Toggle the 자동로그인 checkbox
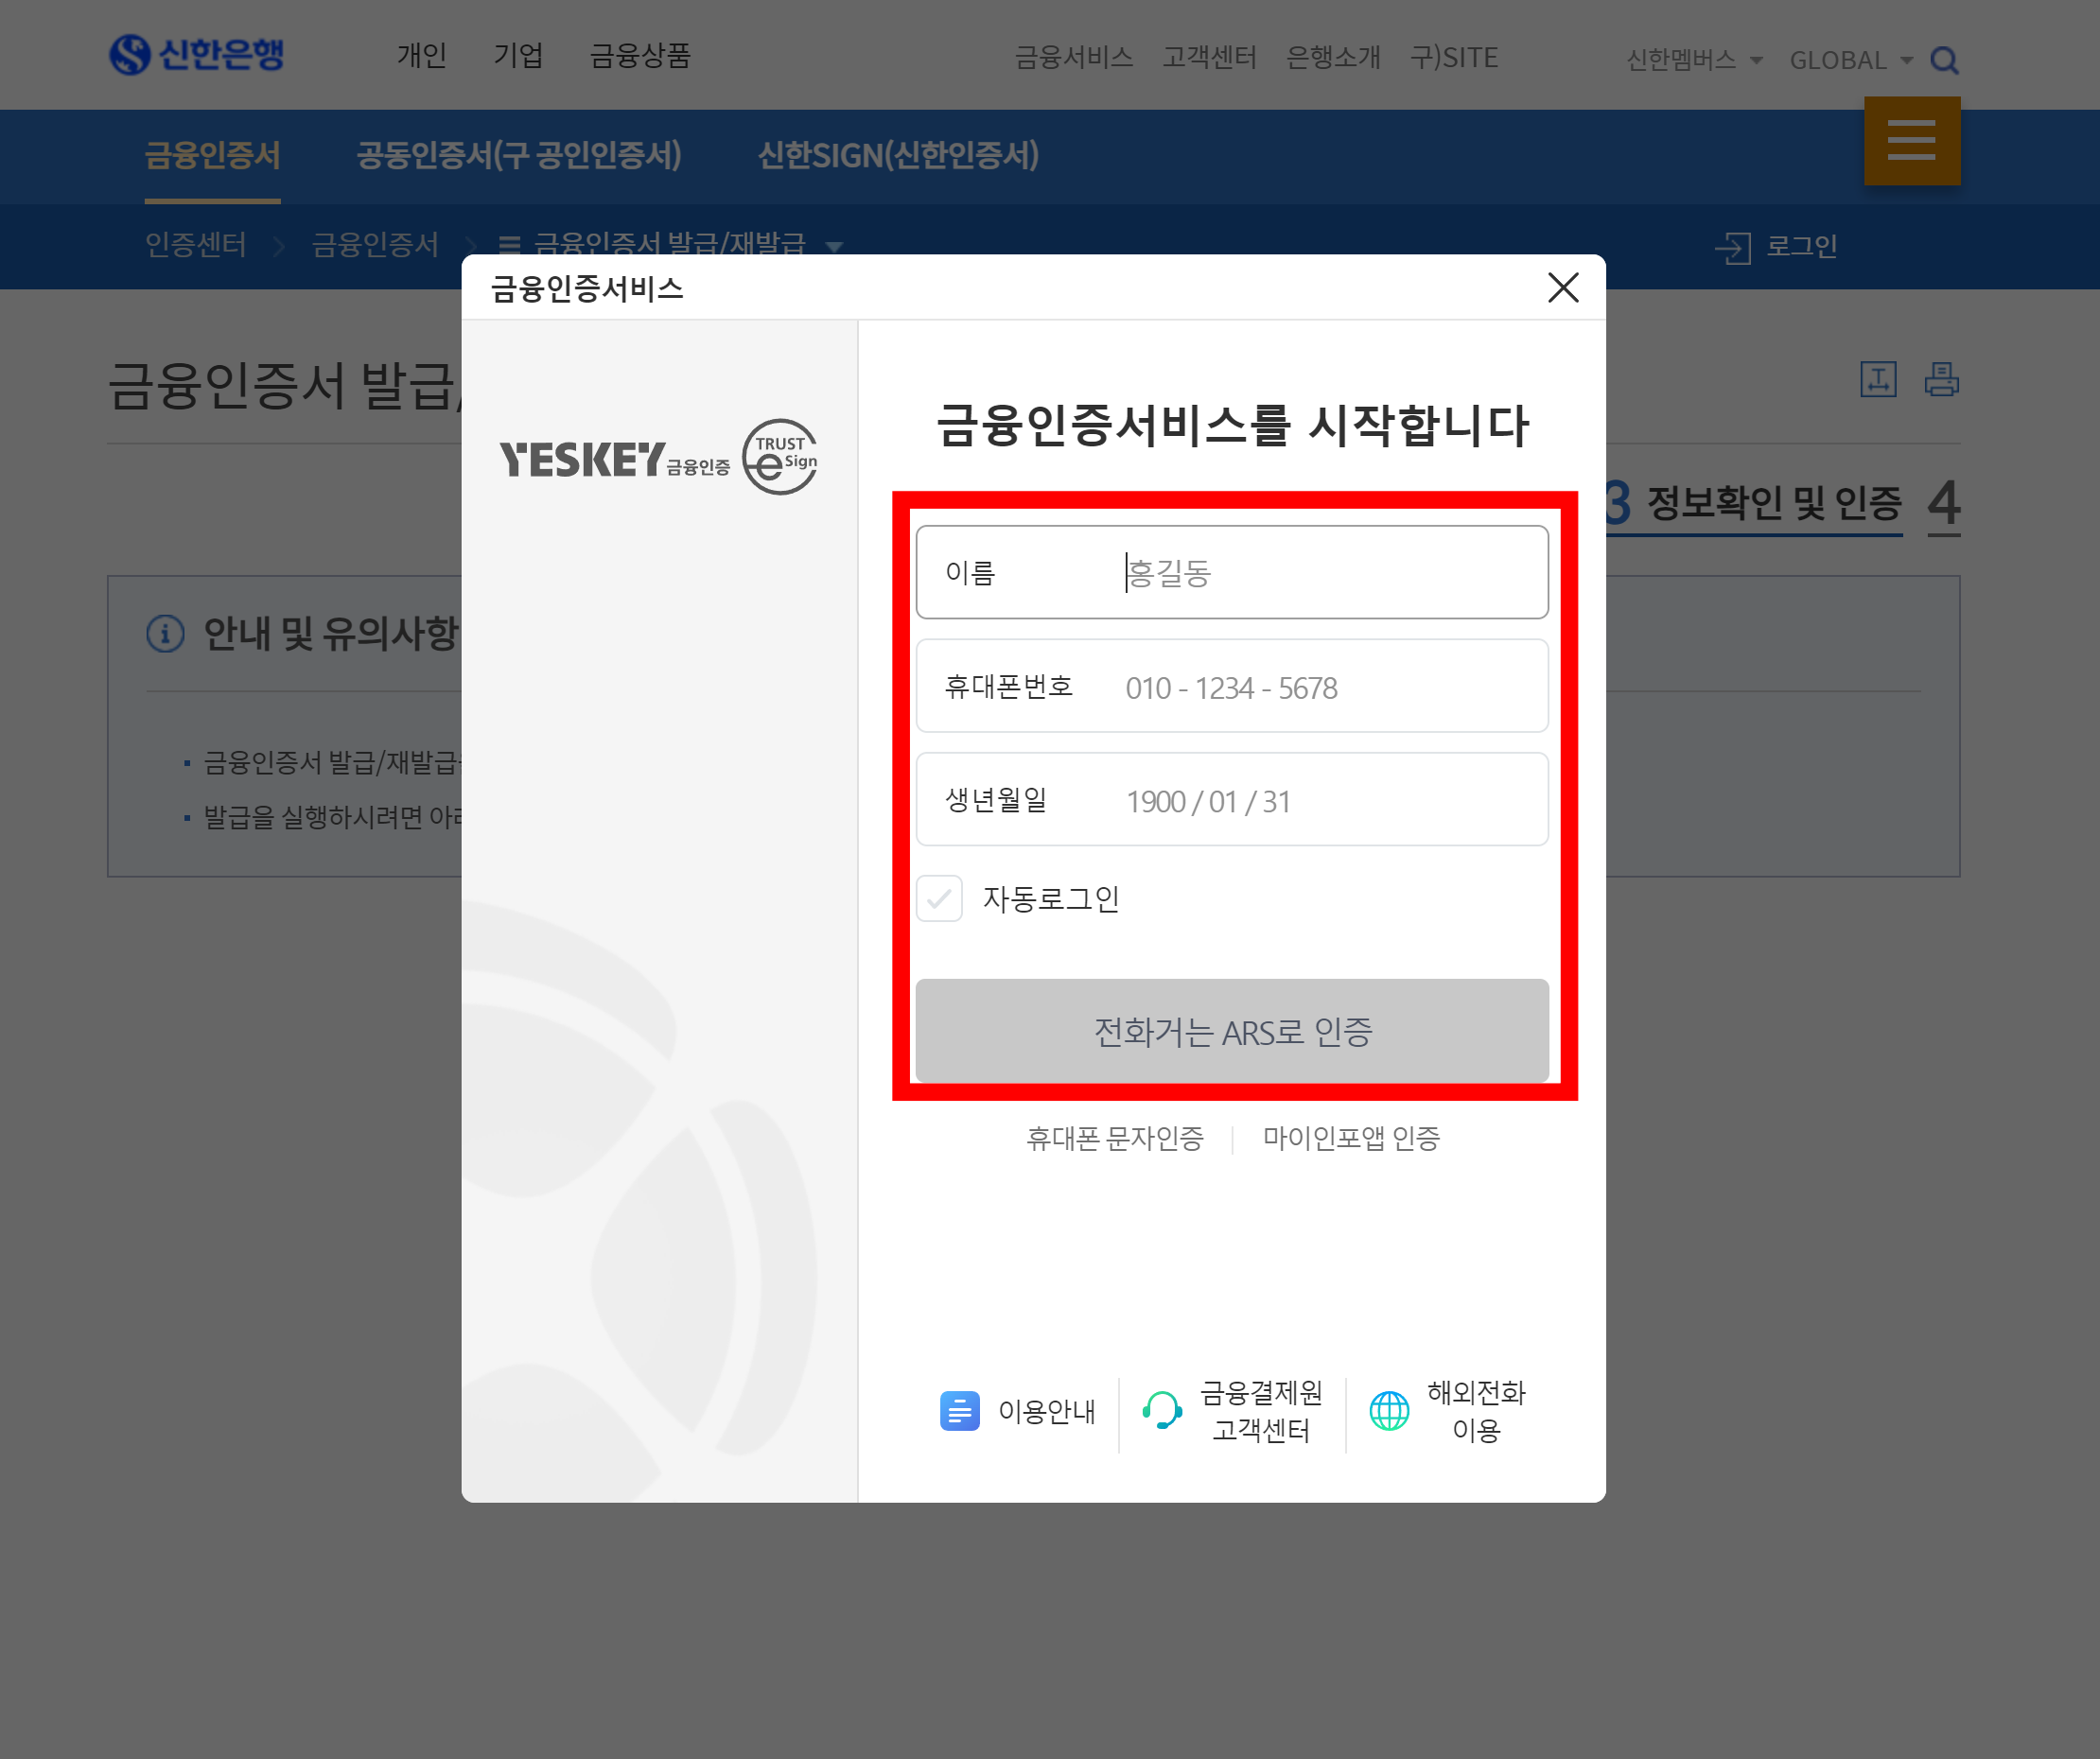Screen dimensions: 2100x1759 [x=939, y=899]
